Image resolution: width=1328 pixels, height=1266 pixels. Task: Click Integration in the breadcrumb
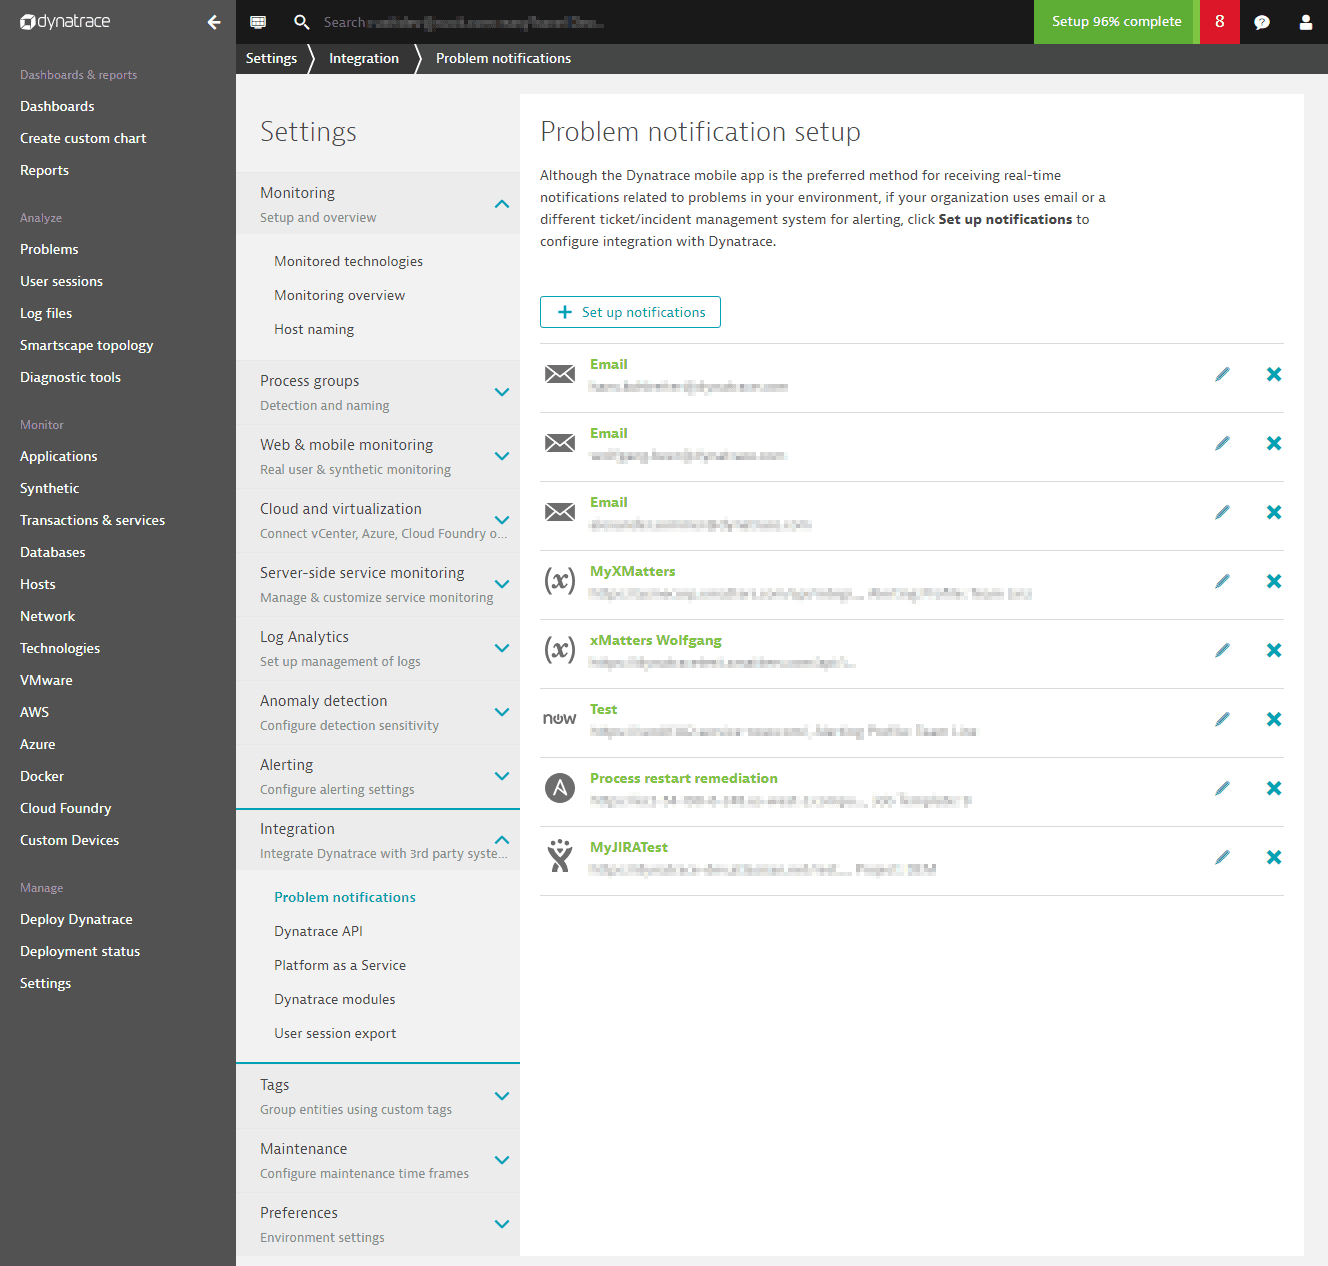point(364,58)
